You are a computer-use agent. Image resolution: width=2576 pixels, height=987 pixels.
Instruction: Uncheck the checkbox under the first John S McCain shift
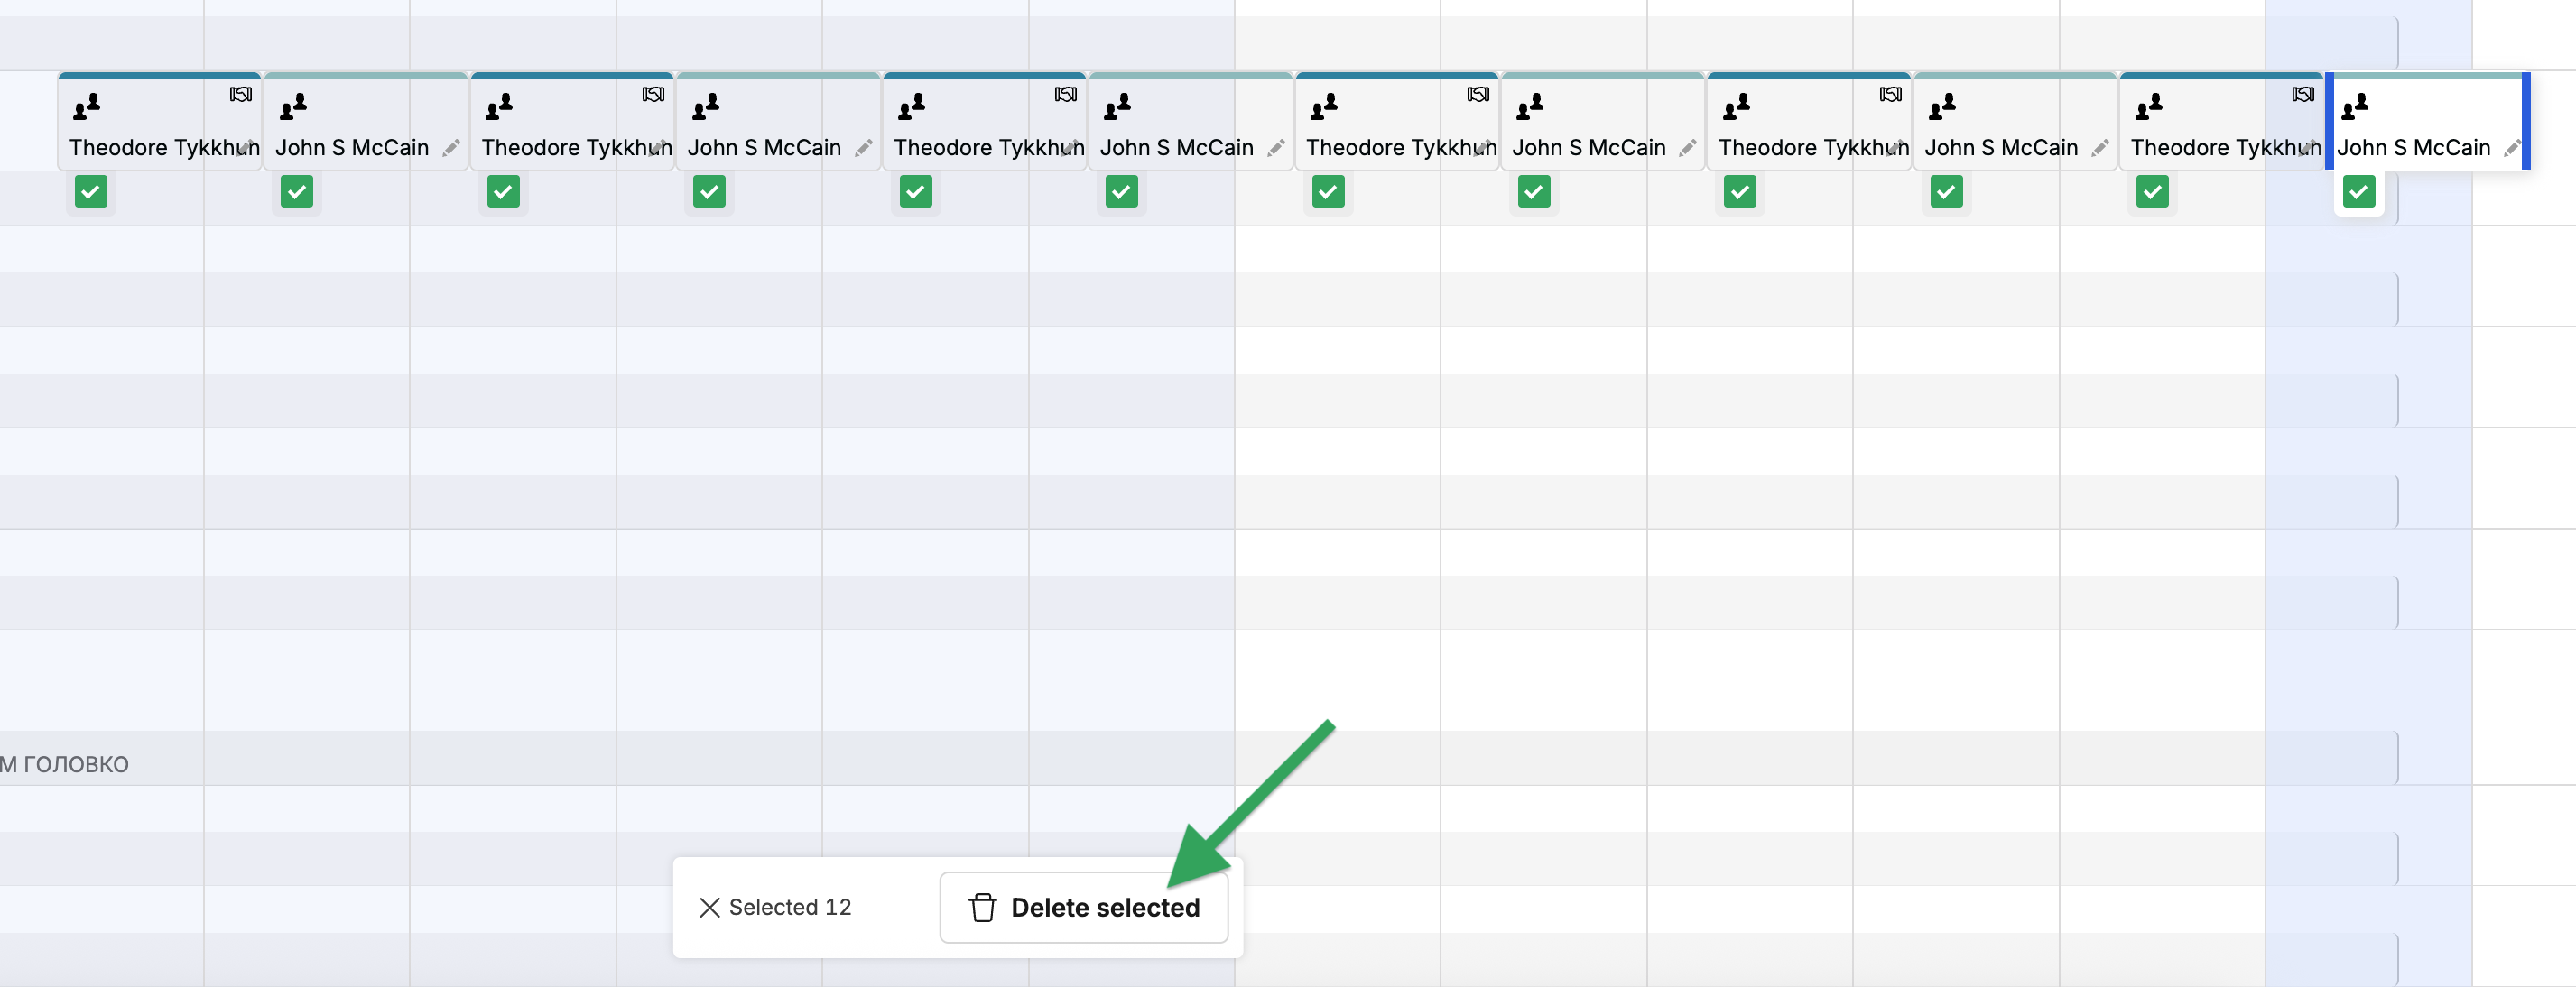297,191
